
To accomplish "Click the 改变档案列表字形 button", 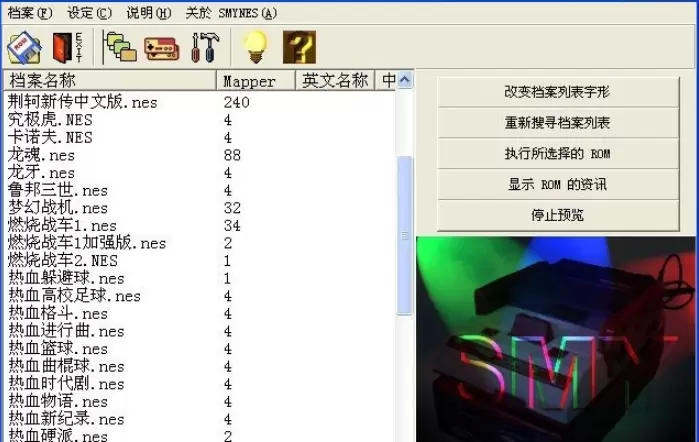I will coord(557,92).
